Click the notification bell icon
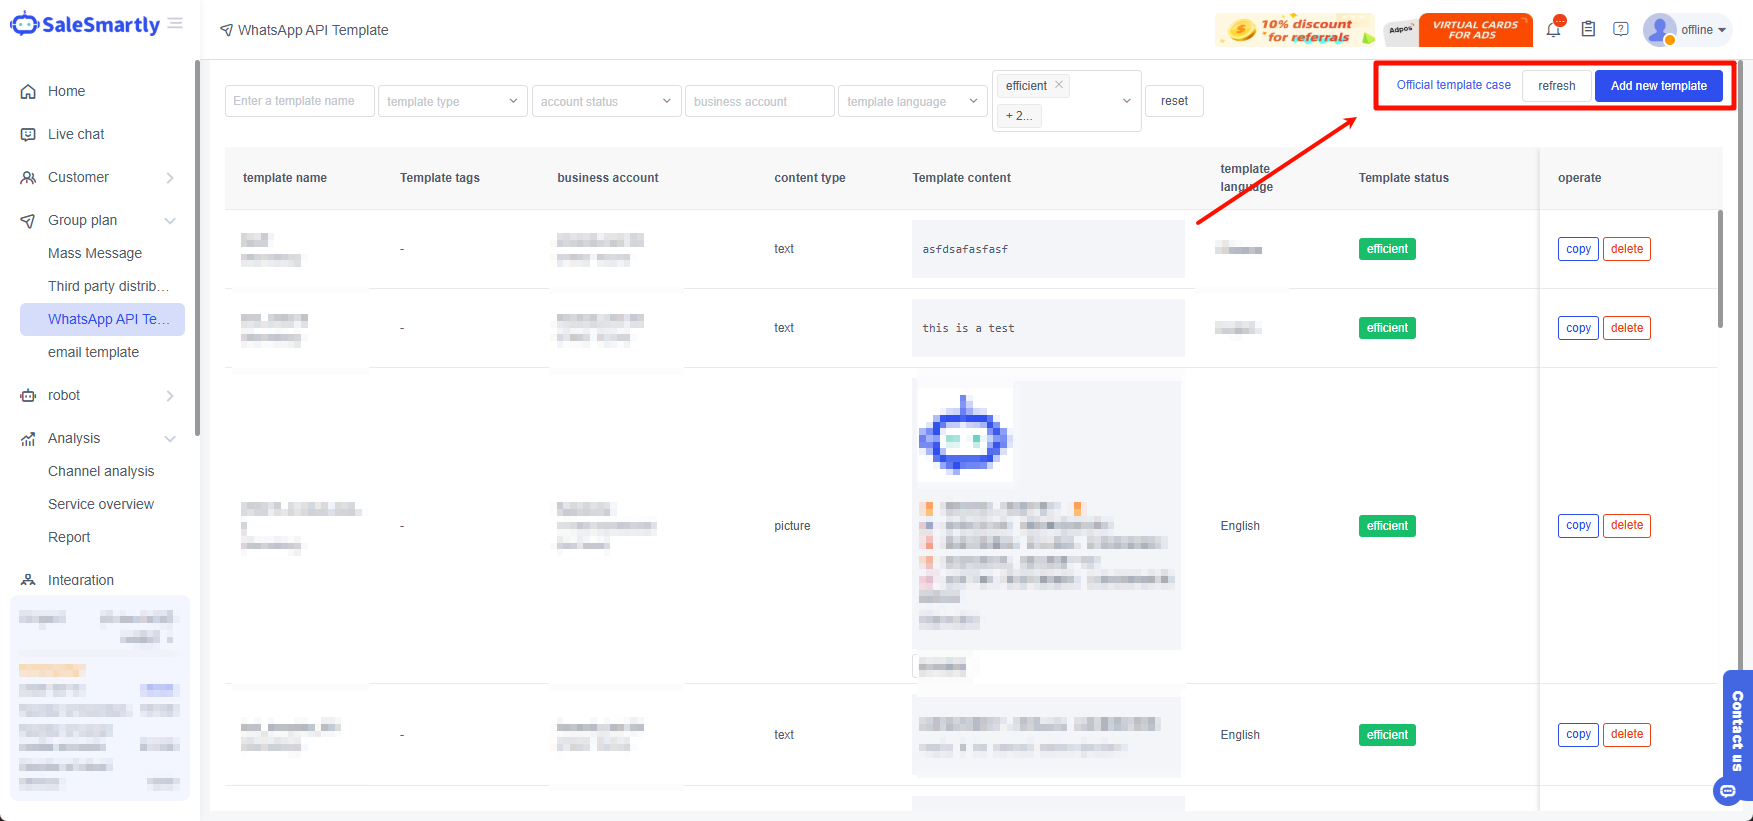 tap(1553, 30)
